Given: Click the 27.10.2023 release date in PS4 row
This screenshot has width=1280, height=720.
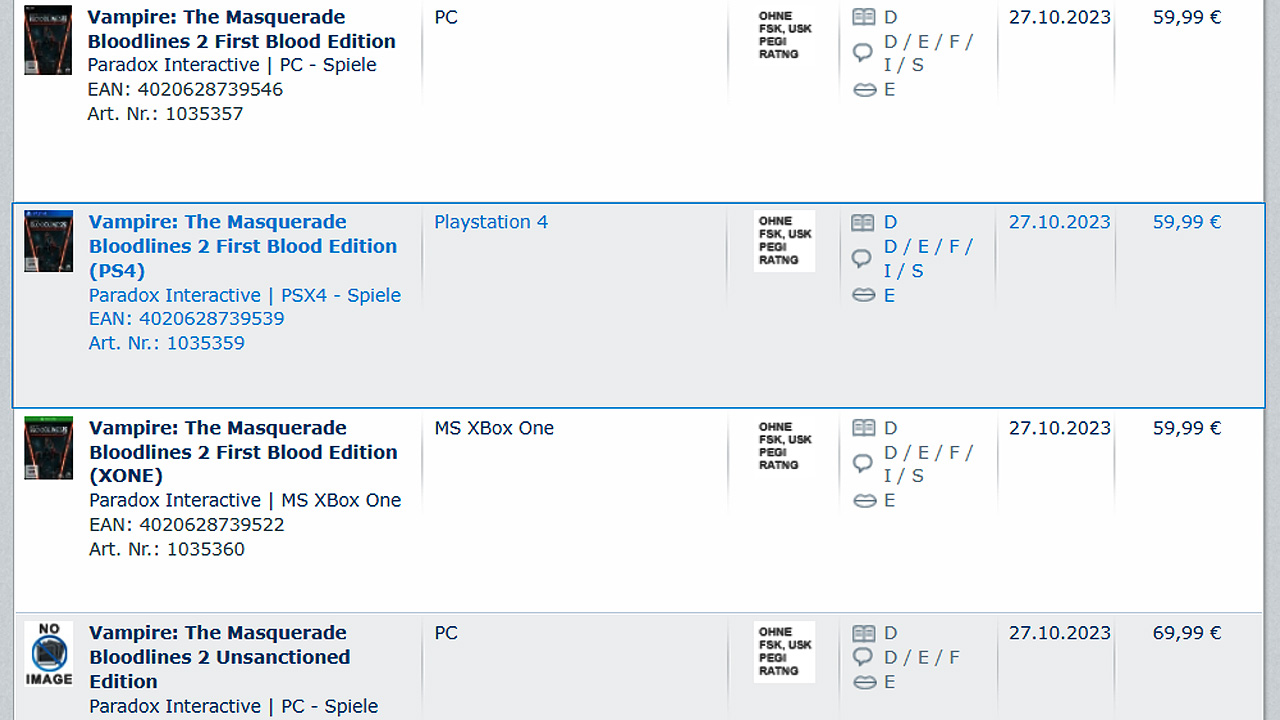Looking at the screenshot, I should click(x=1059, y=222).
